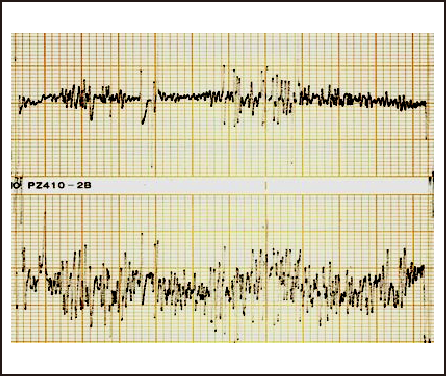Screen dimensions: 446x376
Task: Select the marks at lower chart's bottom-right corner
Action: [427, 339]
